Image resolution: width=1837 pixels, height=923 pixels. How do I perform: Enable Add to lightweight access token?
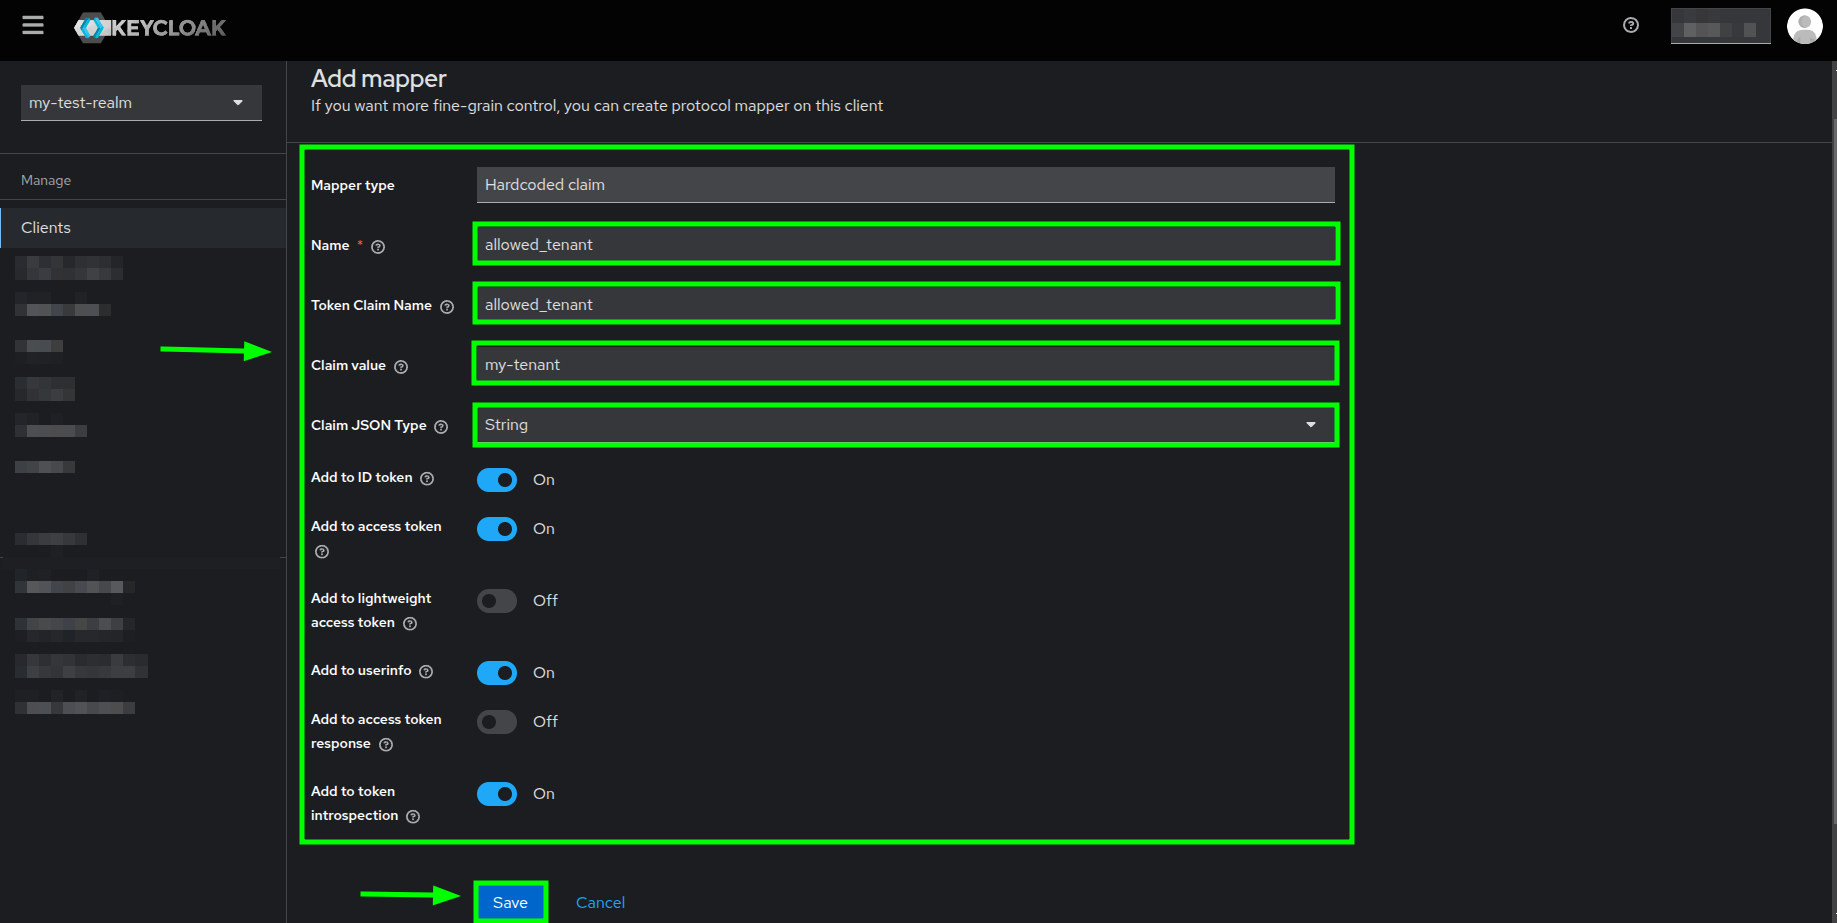click(x=496, y=600)
